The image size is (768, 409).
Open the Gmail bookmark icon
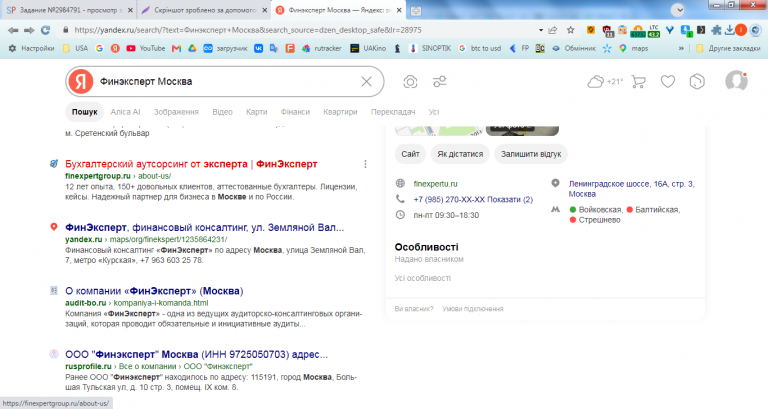[x=176, y=48]
